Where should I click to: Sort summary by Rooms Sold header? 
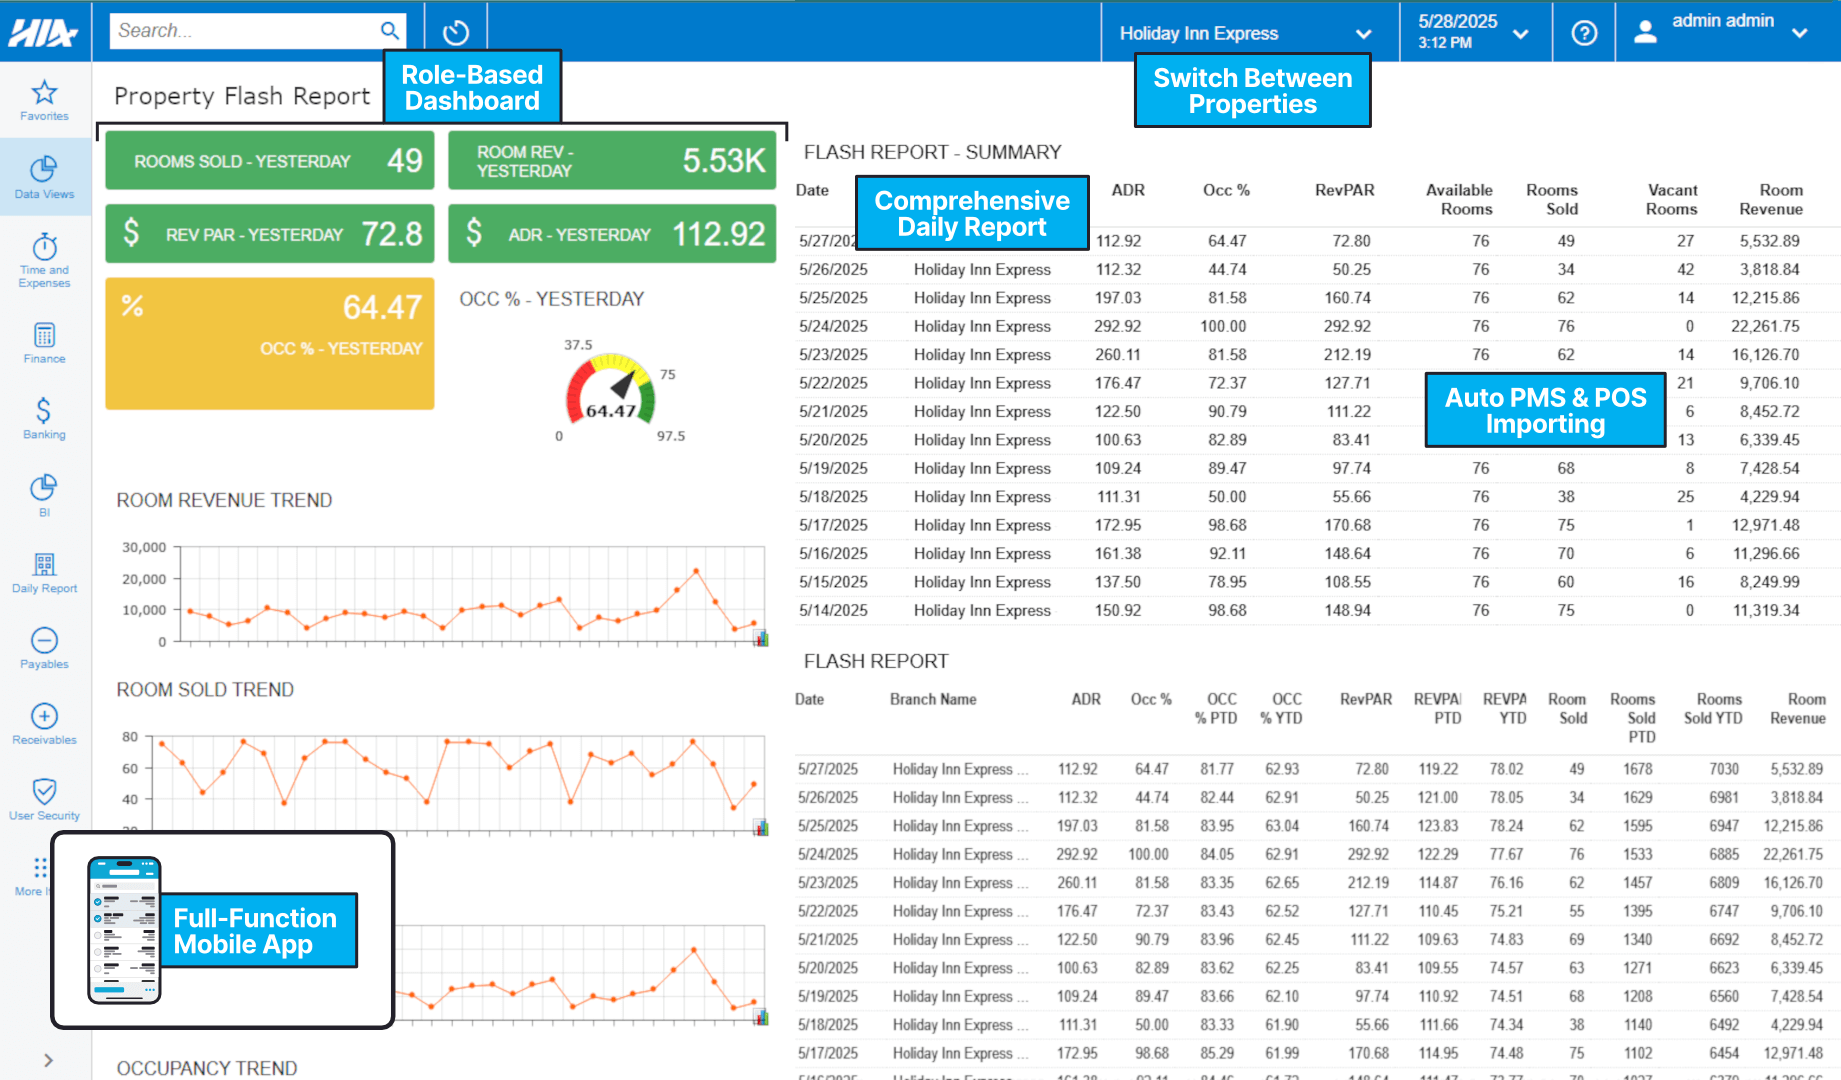pyautogui.click(x=1552, y=199)
